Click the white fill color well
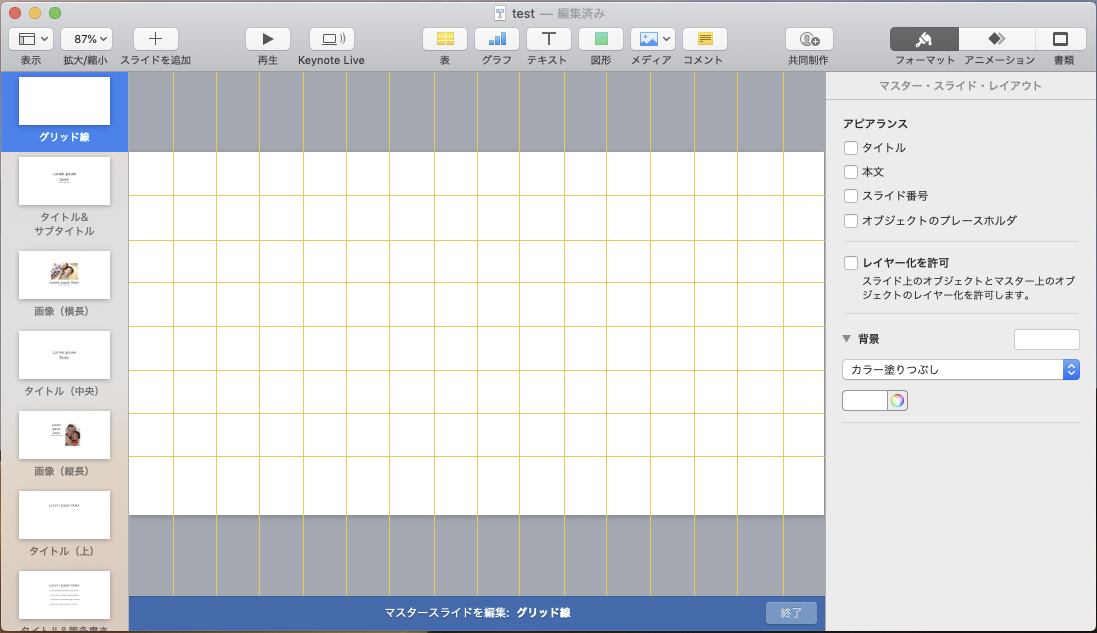This screenshot has height=633, width=1097. pos(865,401)
